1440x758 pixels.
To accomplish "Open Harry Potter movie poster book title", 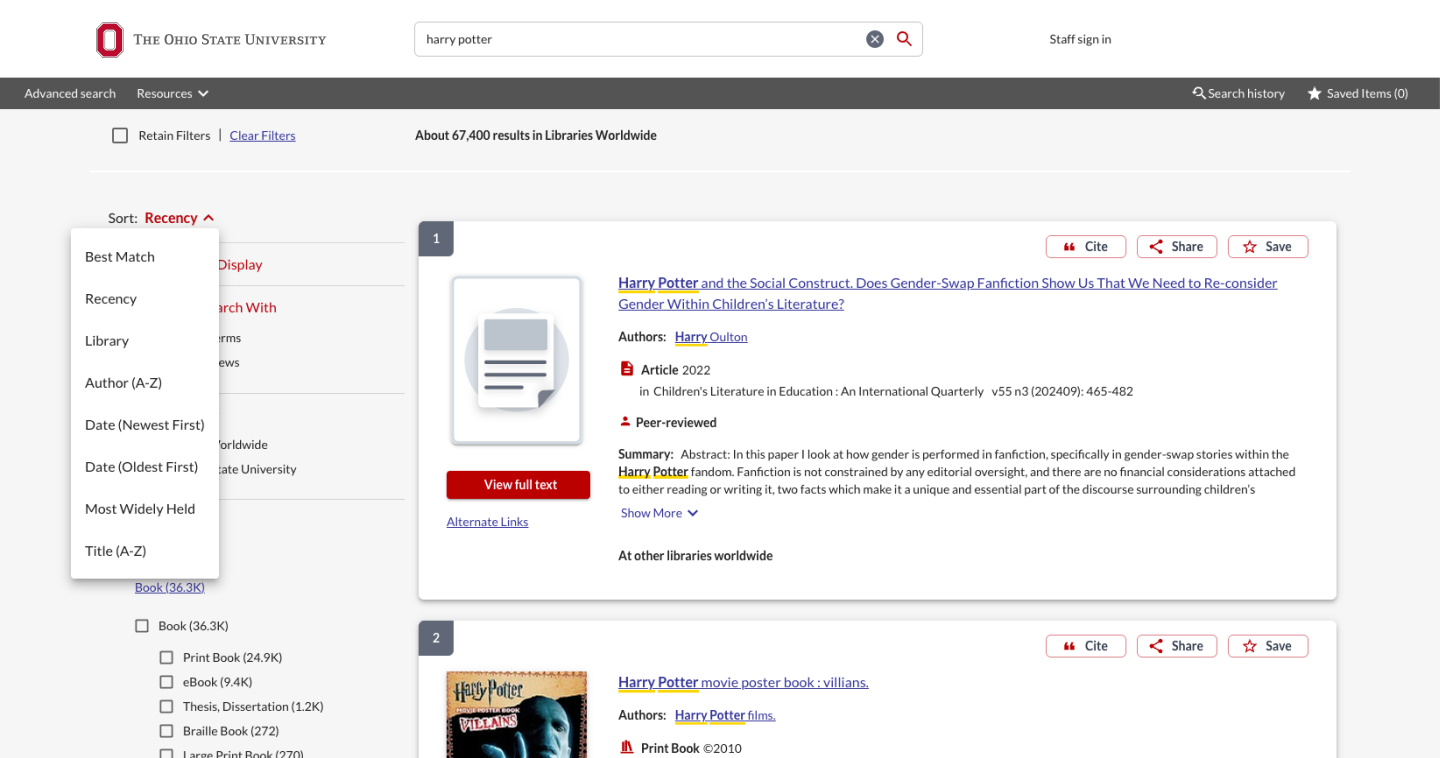I will coord(743,682).
